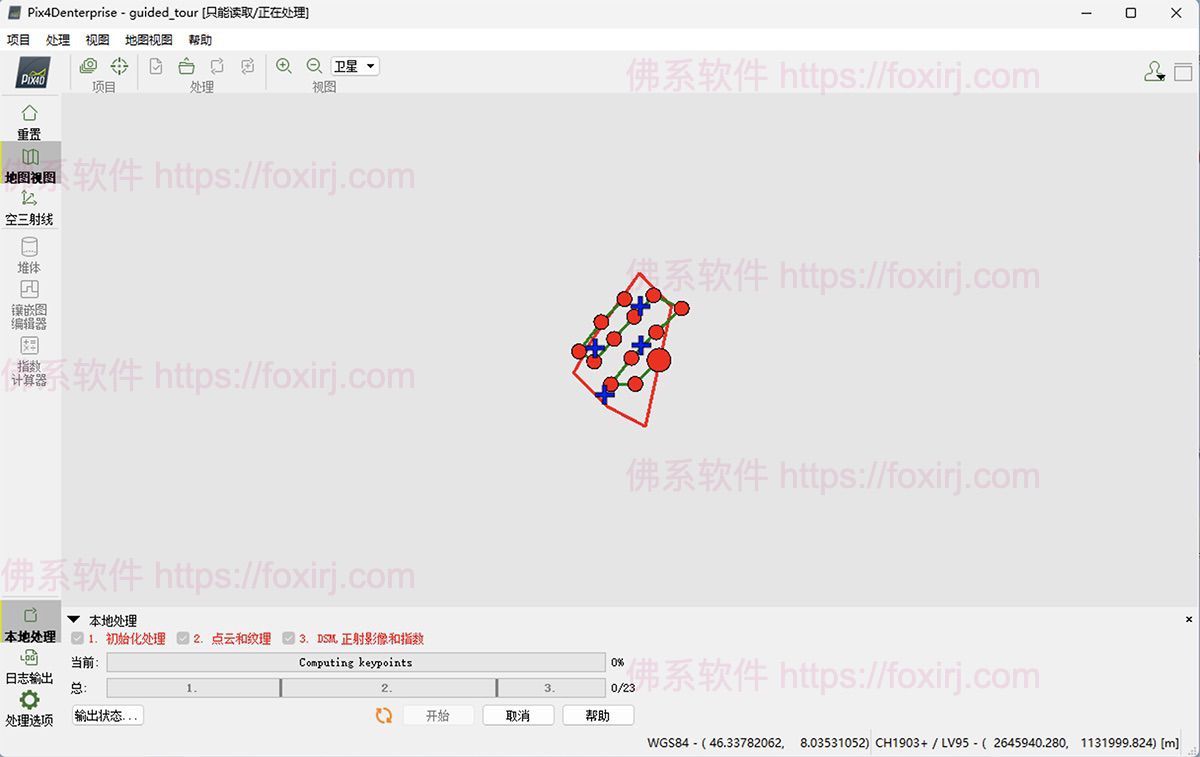
Task: Switch to 地图视图 map view in sidebar
Action: pyautogui.click(x=30, y=165)
